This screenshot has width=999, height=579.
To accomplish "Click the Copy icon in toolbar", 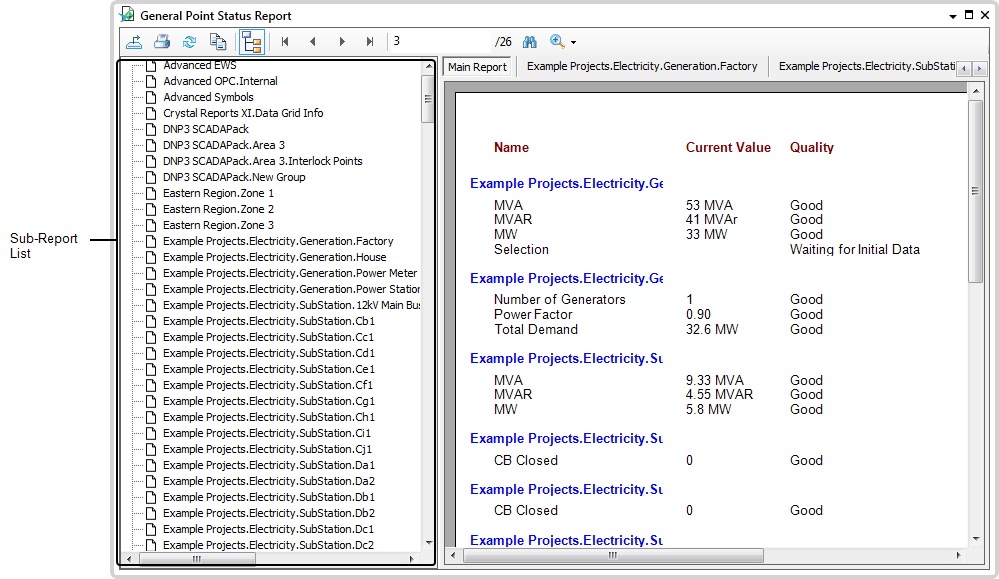I will [x=217, y=42].
